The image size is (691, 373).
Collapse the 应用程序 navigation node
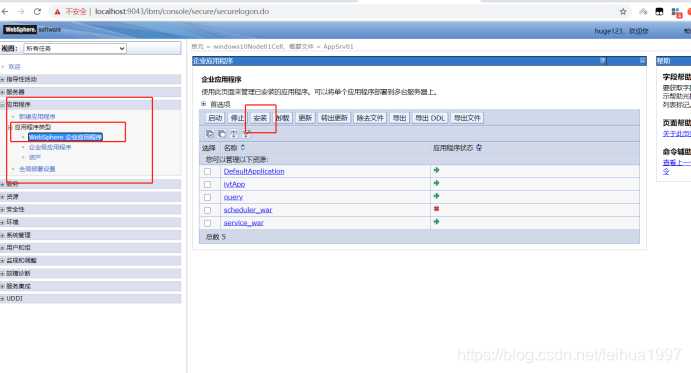pos(3,104)
